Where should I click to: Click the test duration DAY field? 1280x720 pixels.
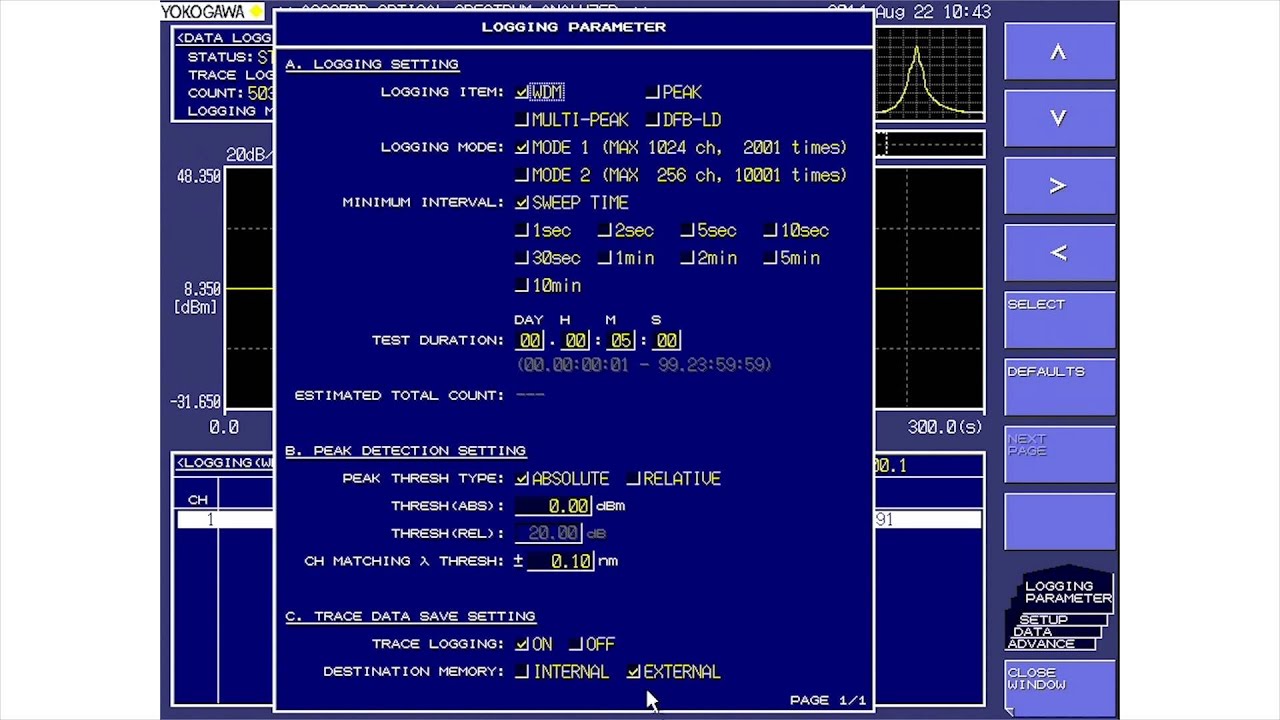(x=530, y=341)
